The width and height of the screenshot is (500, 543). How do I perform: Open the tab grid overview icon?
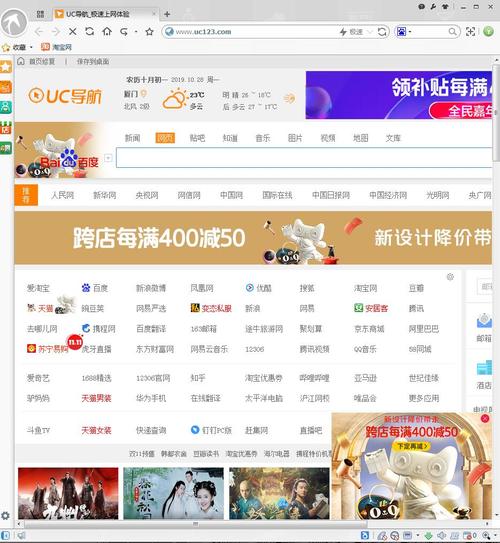click(x=40, y=14)
